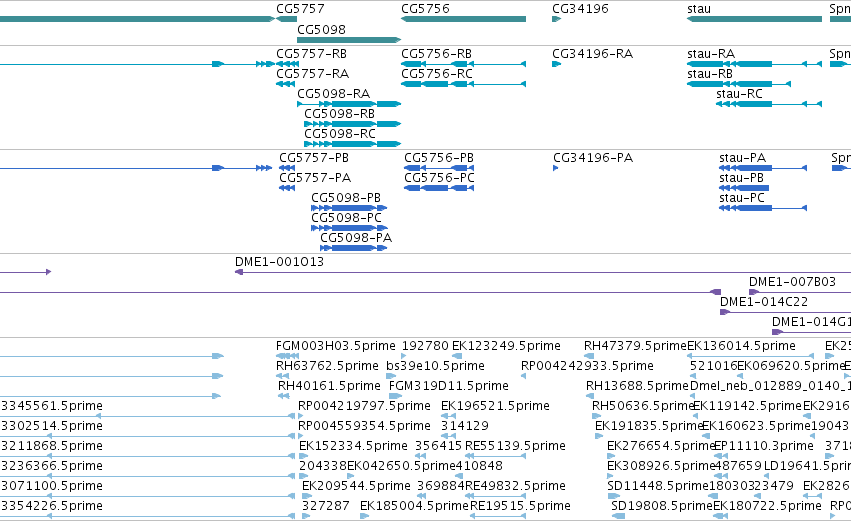
Task: Open EST EK119142.5prime
Action: click(x=747, y=406)
